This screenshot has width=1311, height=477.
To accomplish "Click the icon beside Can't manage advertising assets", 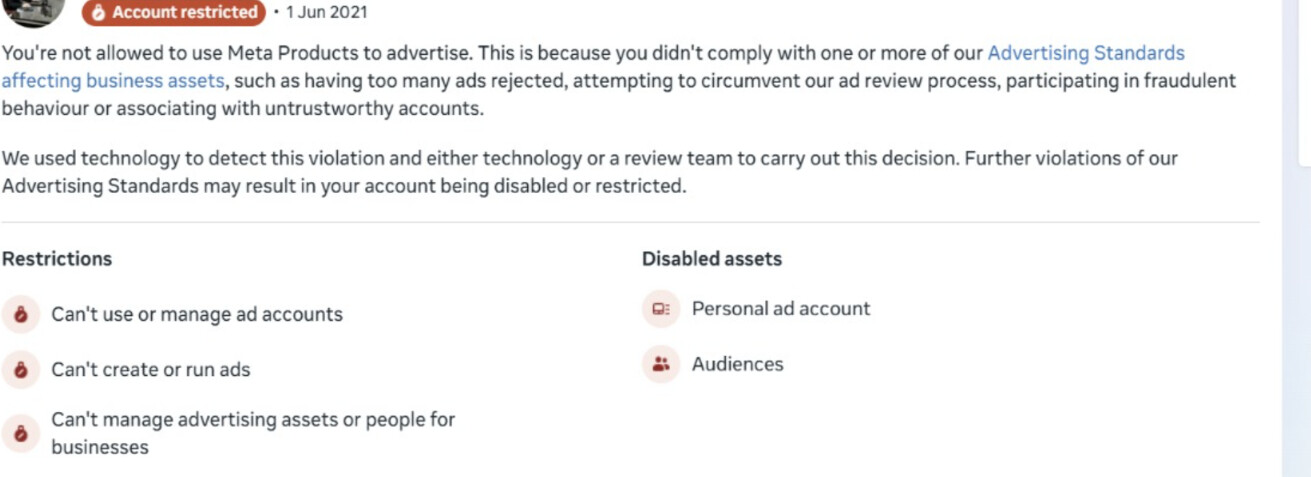I will pos(20,433).
